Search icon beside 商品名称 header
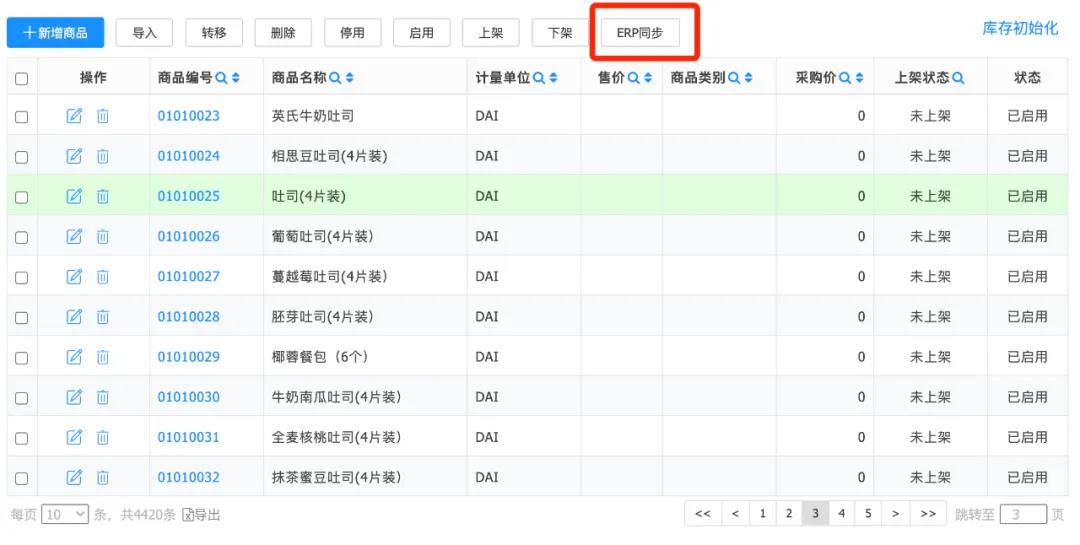The height and width of the screenshot is (545, 1080). tap(335, 78)
